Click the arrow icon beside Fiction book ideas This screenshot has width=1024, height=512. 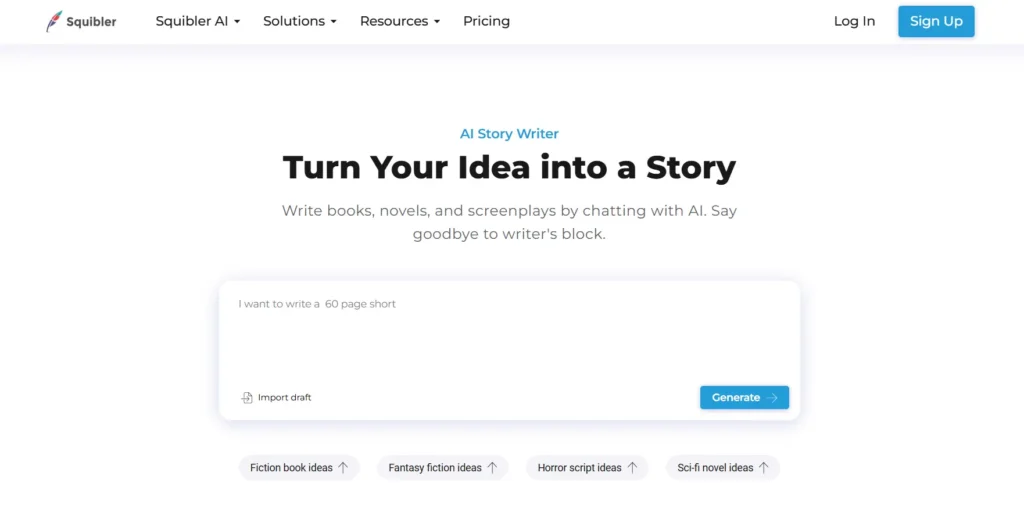343,467
